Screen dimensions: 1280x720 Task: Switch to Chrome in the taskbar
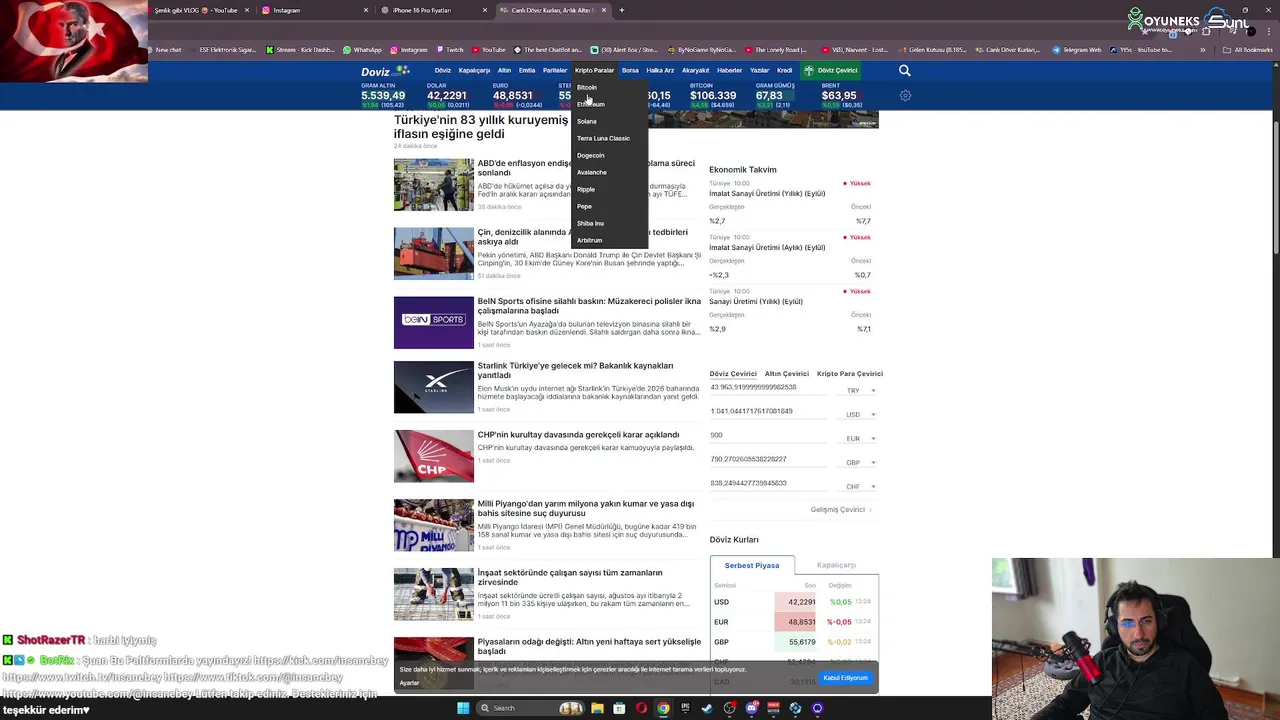pyautogui.click(x=663, y=708)
